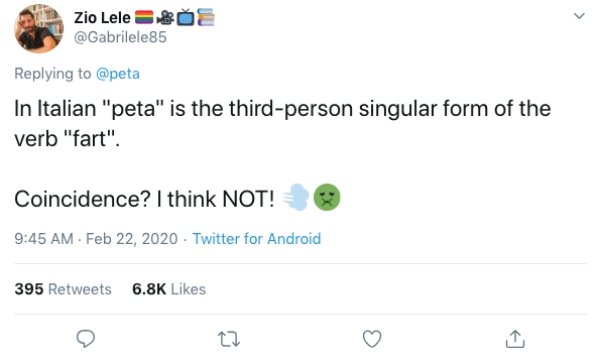Click the Zio Lele display name

pyautogui.click(x=102, y=18)
